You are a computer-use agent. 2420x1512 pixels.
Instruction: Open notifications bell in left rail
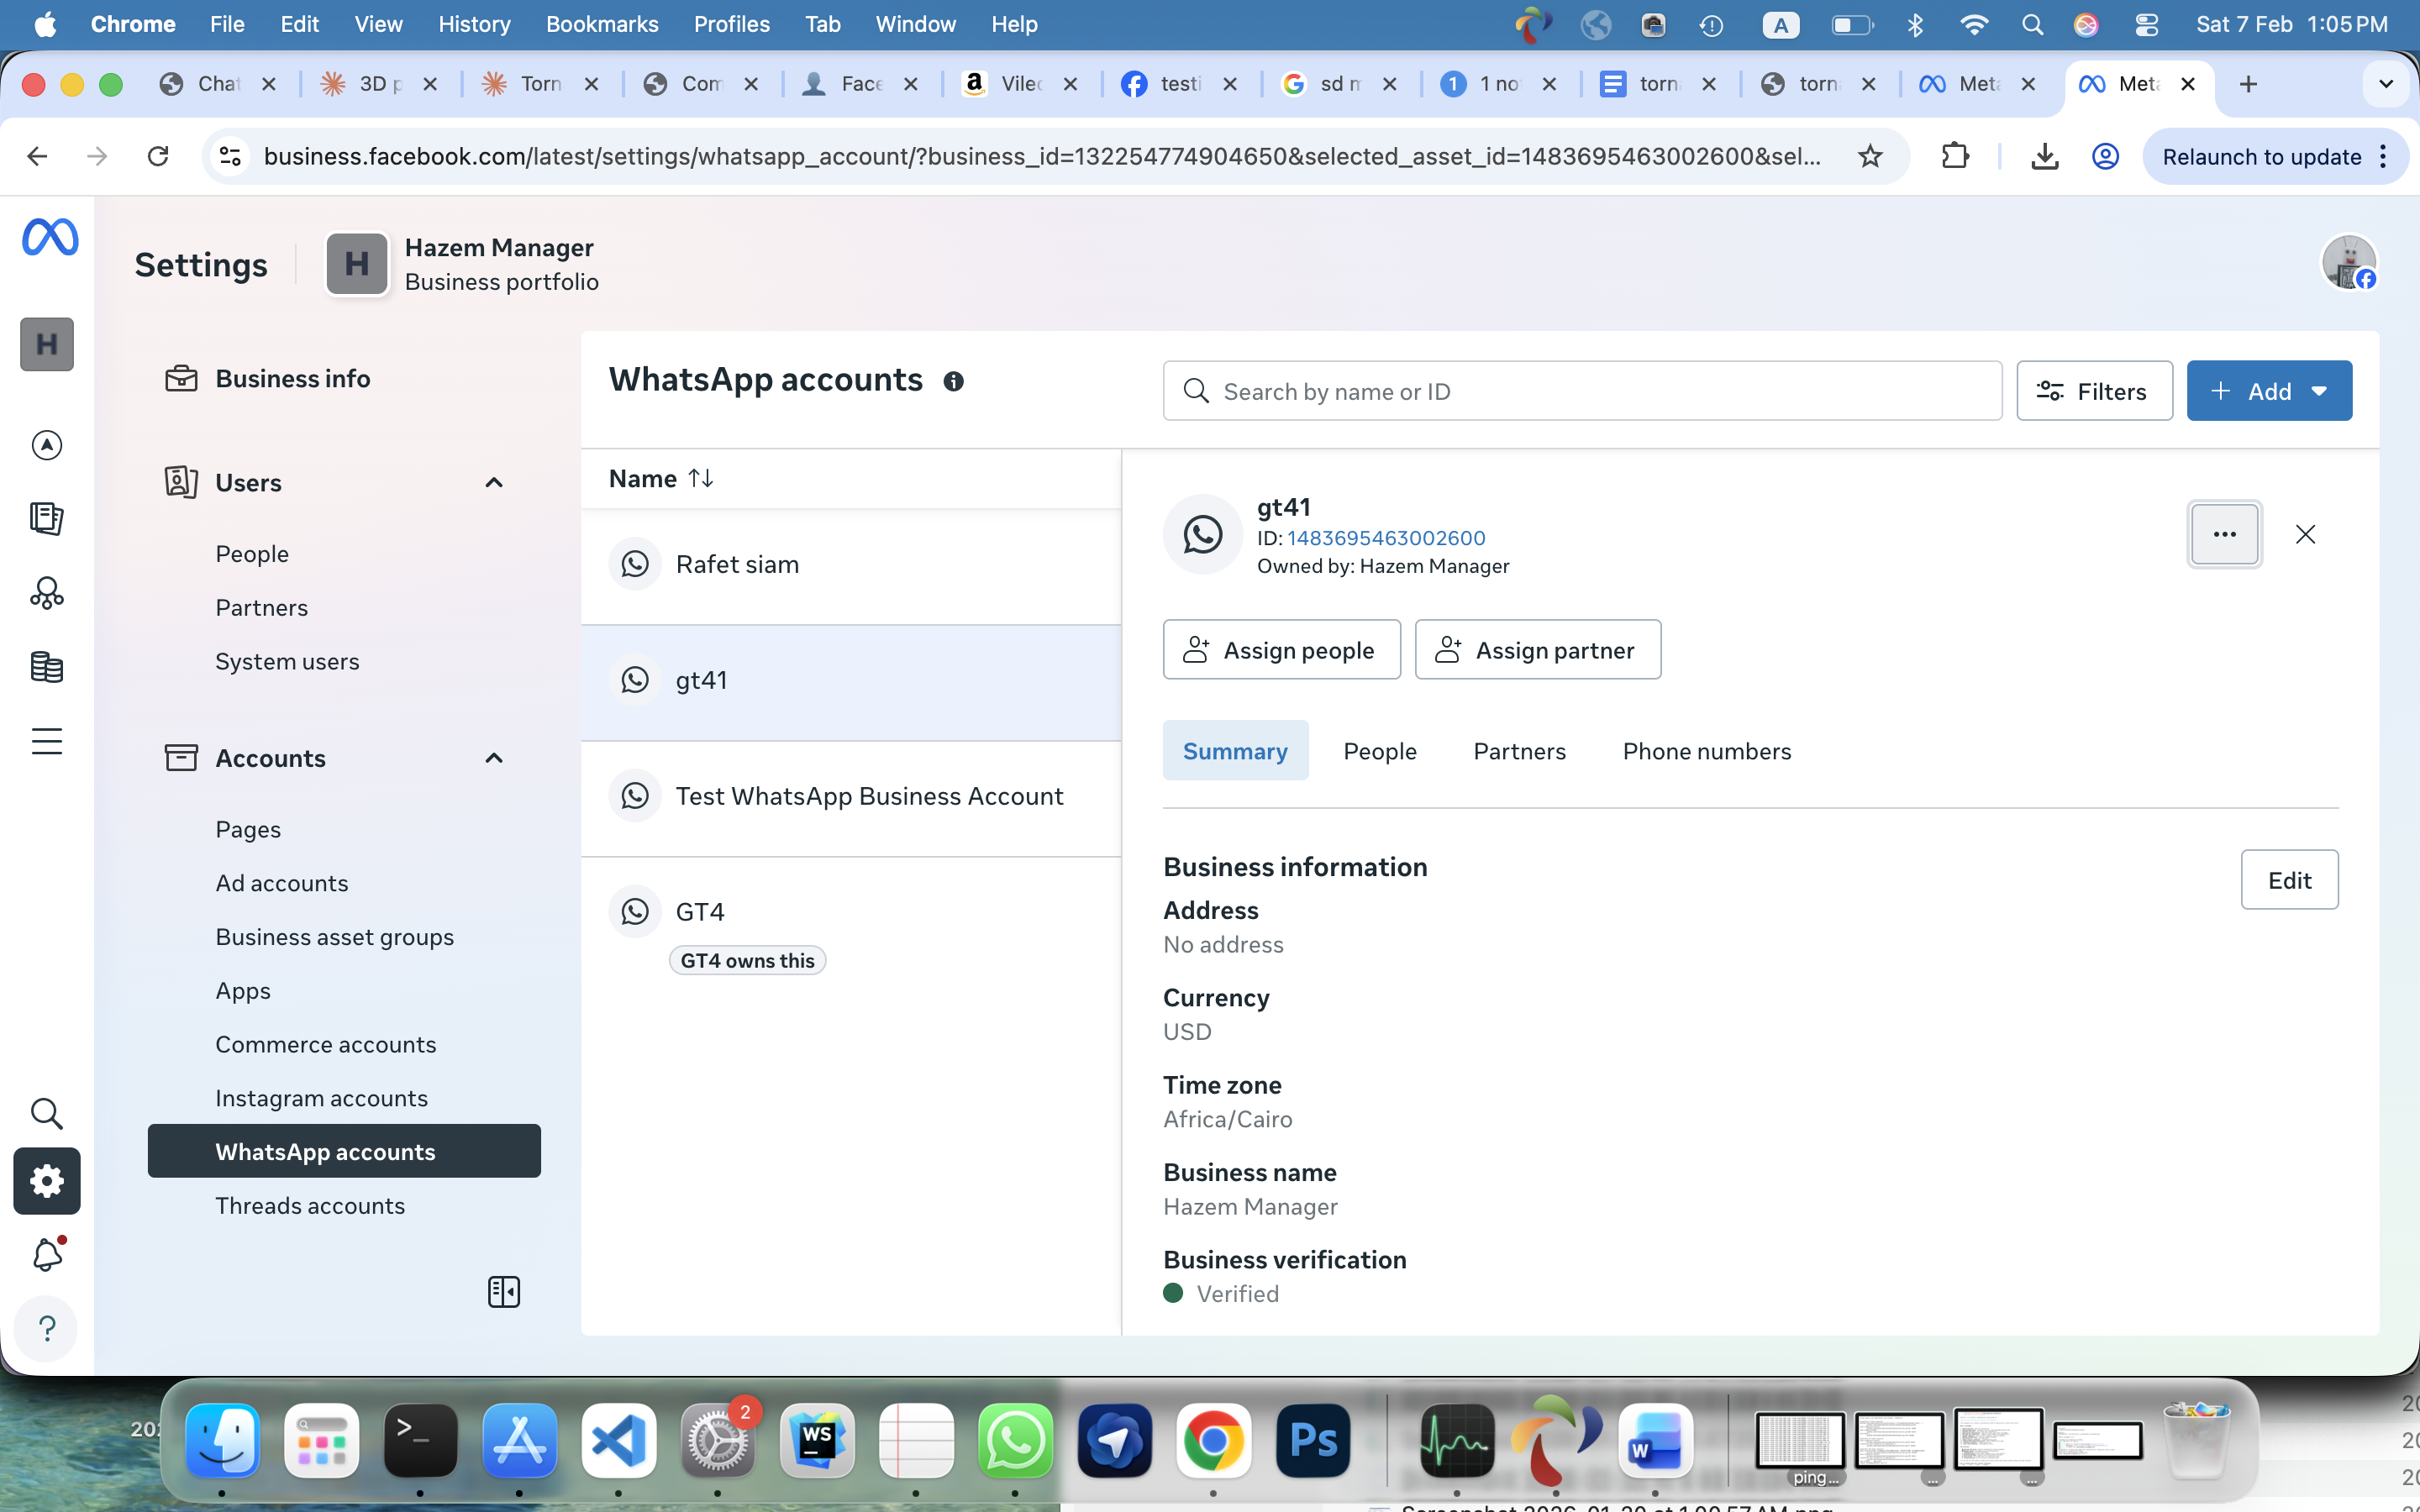[47, 1254]
